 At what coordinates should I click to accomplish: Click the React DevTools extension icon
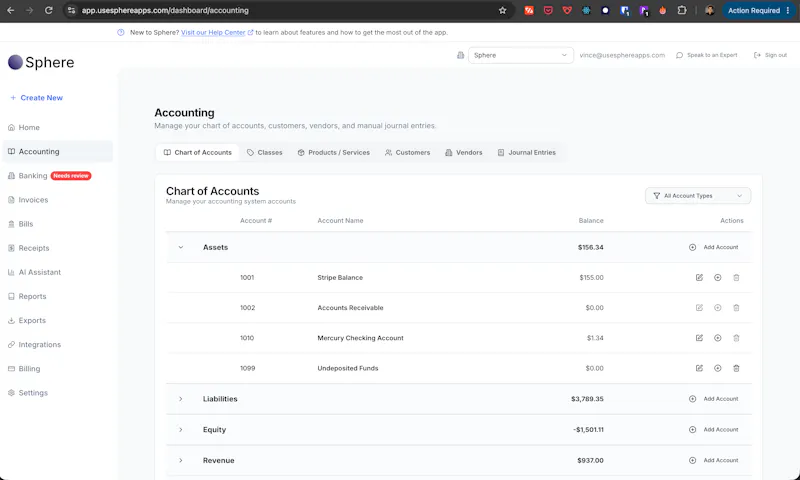click(x=586, y=10)
